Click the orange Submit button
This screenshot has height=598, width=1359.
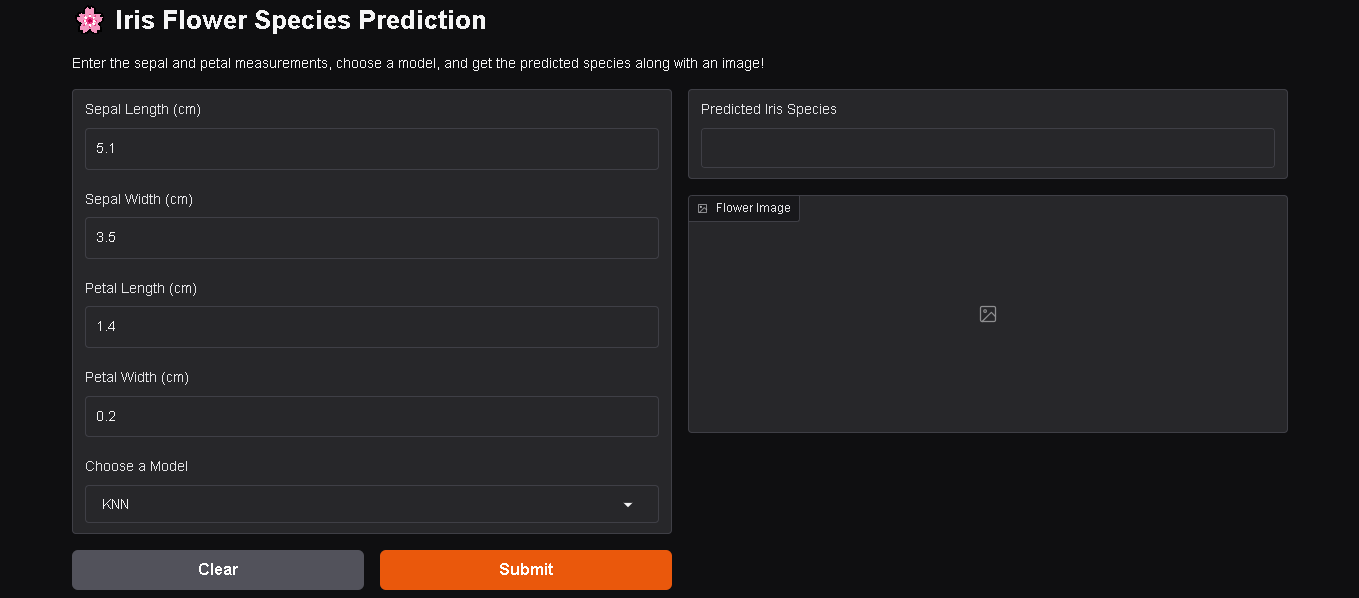pos(526,570)
